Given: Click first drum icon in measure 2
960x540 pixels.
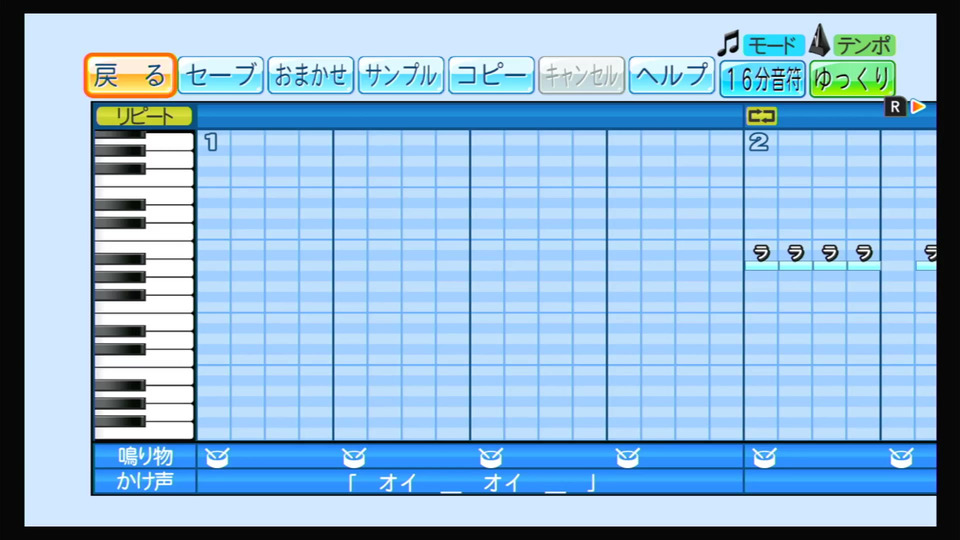Looking at the screenshot, I should point(764,457).
